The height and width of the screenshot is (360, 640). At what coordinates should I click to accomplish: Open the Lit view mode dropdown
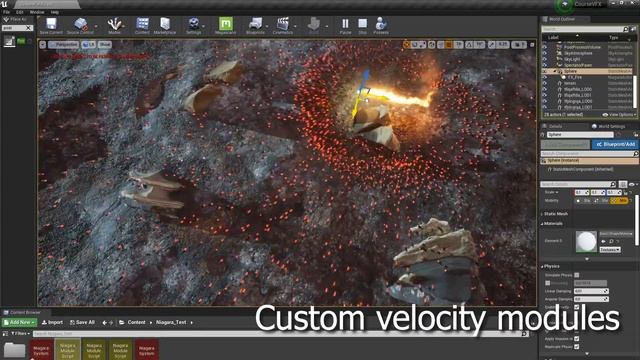point(89,44)
